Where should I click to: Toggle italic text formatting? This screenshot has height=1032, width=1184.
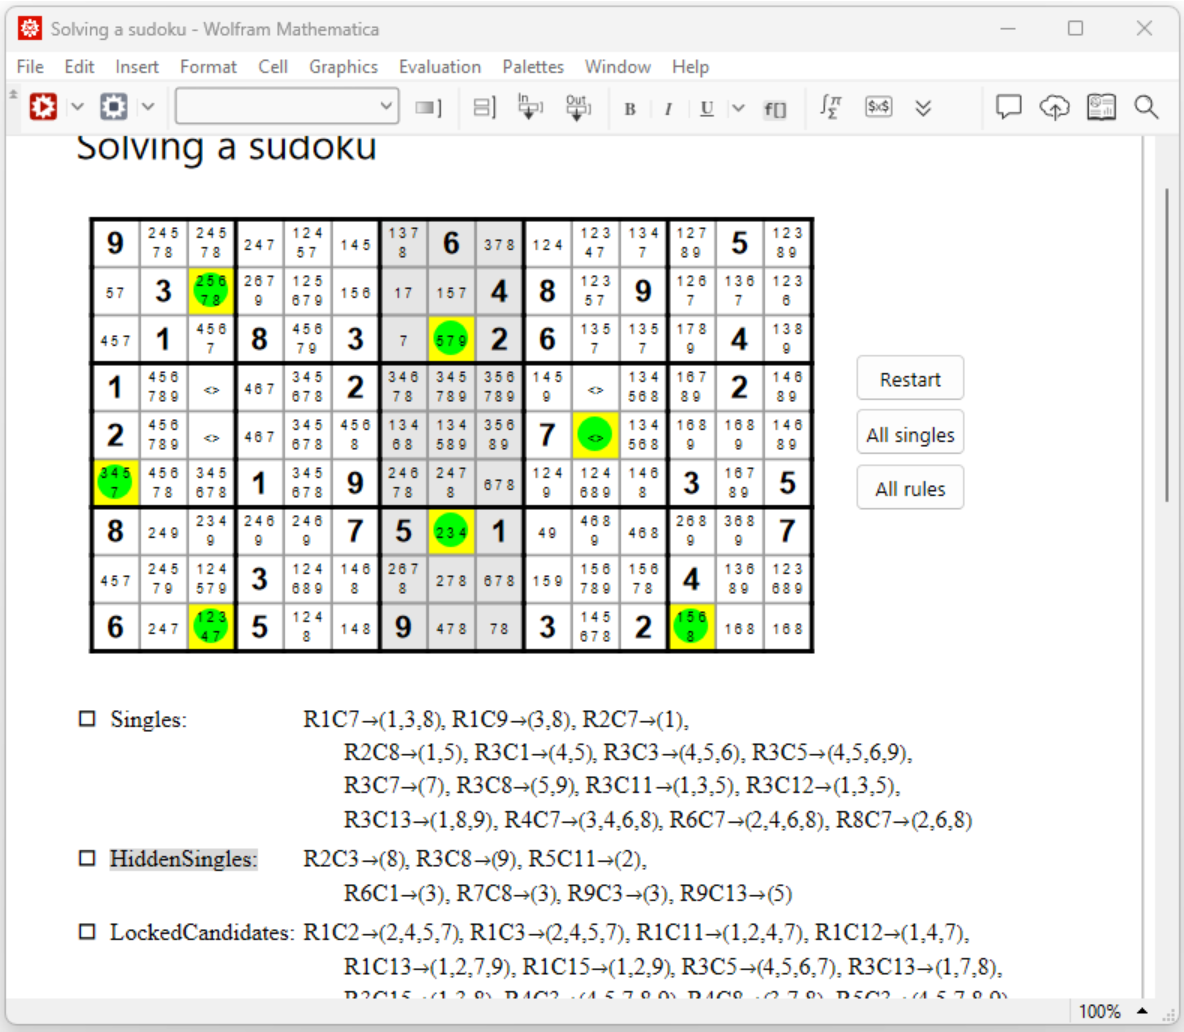pyautogui.click(x=668, y=109)
